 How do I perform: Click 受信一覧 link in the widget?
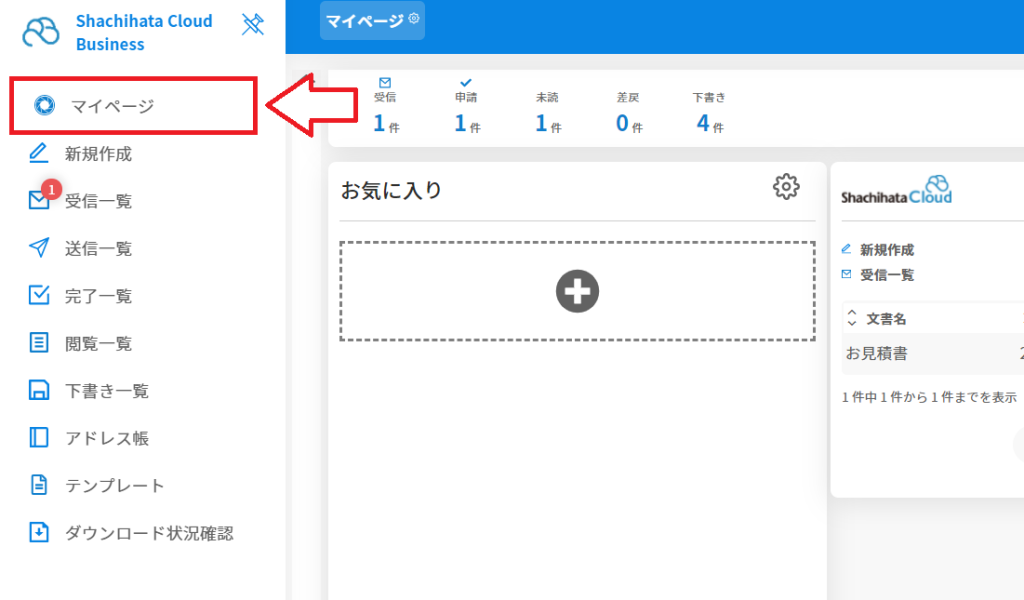coord(886,275)
